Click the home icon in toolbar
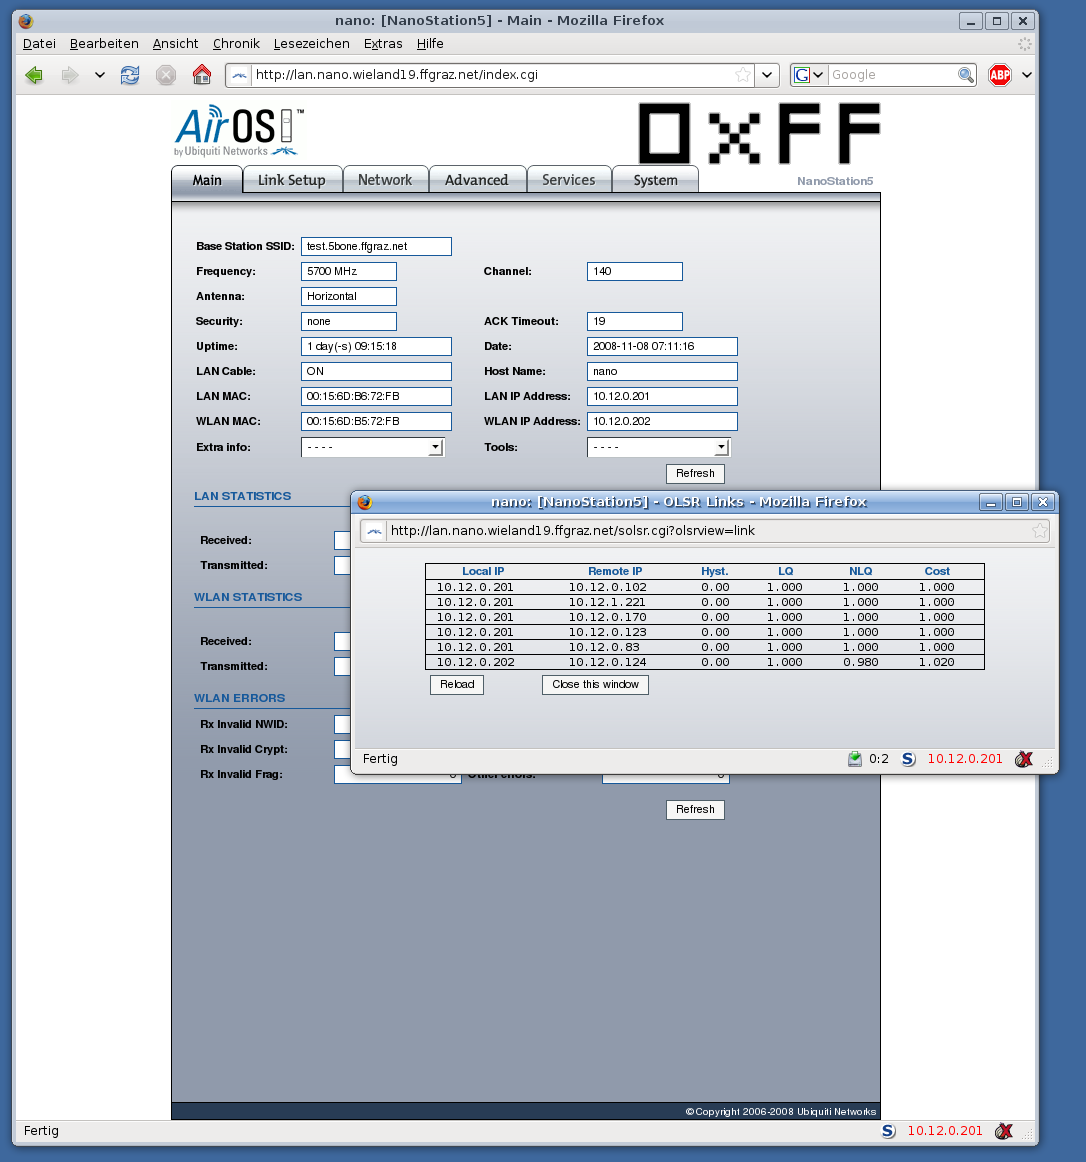The image size is (1086, 1162). (202, 75)
